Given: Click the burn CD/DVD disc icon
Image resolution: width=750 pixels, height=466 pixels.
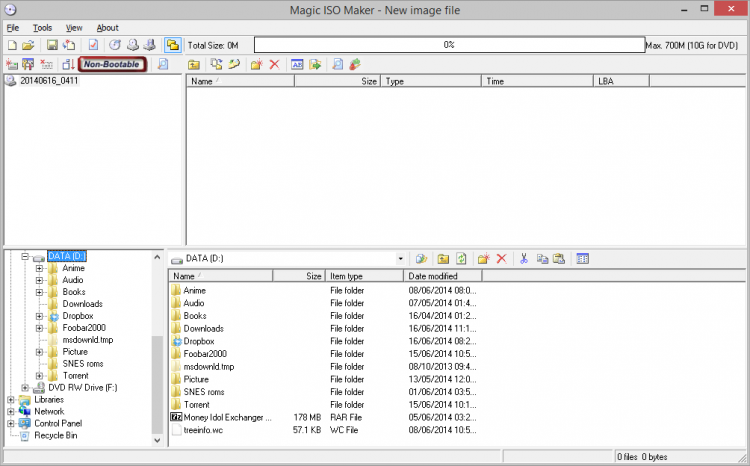Looking at the screenshot, I should pos(115,45).
